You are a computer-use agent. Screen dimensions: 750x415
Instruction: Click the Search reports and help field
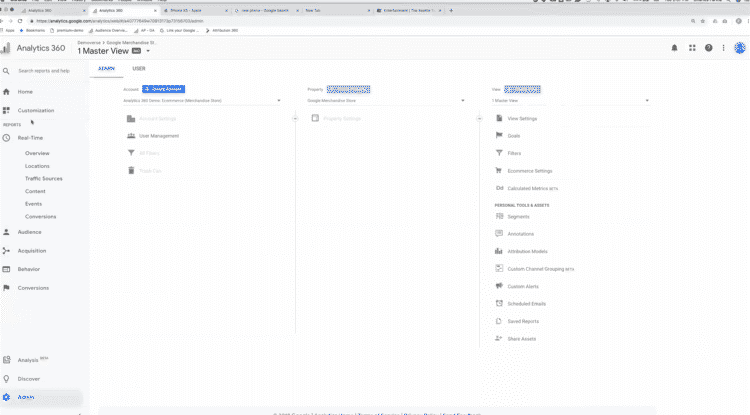click(x=44, y=71)
